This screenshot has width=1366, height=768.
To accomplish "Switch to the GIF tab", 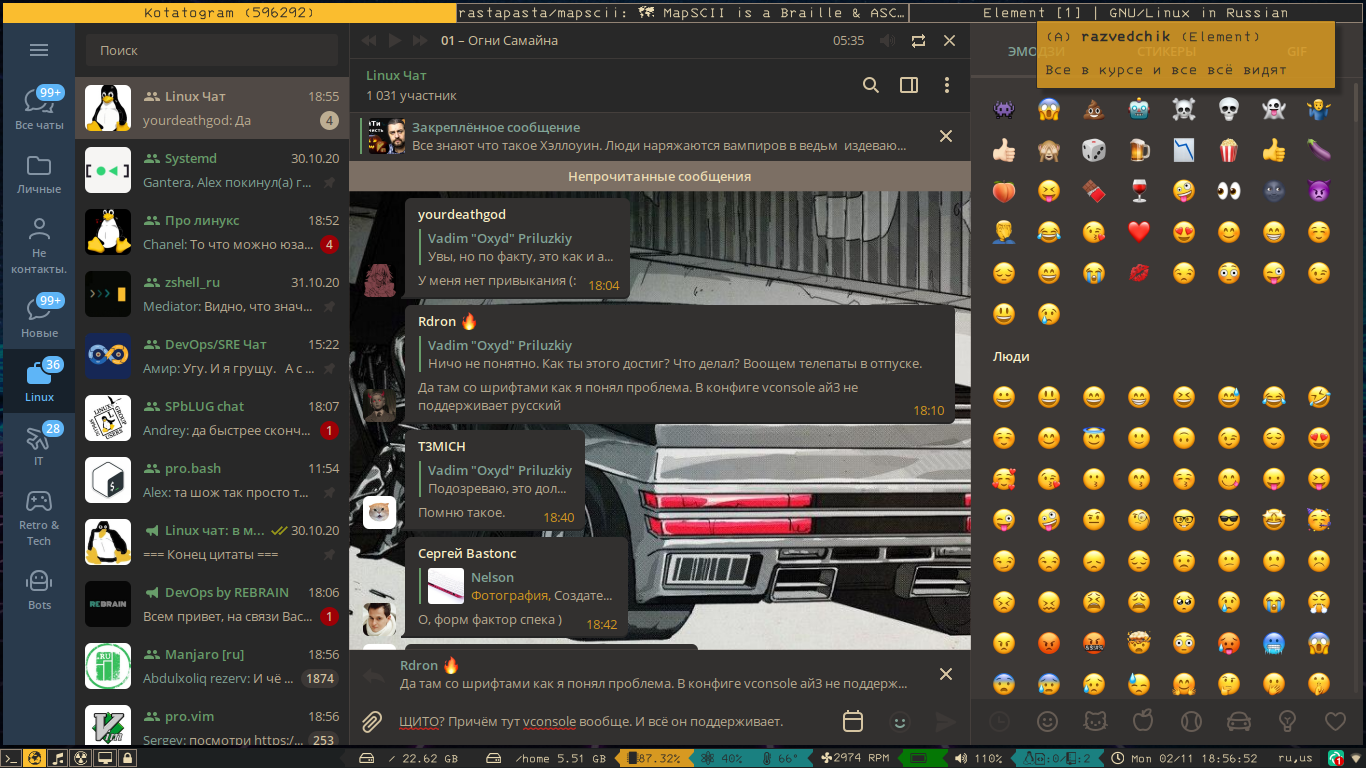I will pyautogui.click(x=1297, y=51).
